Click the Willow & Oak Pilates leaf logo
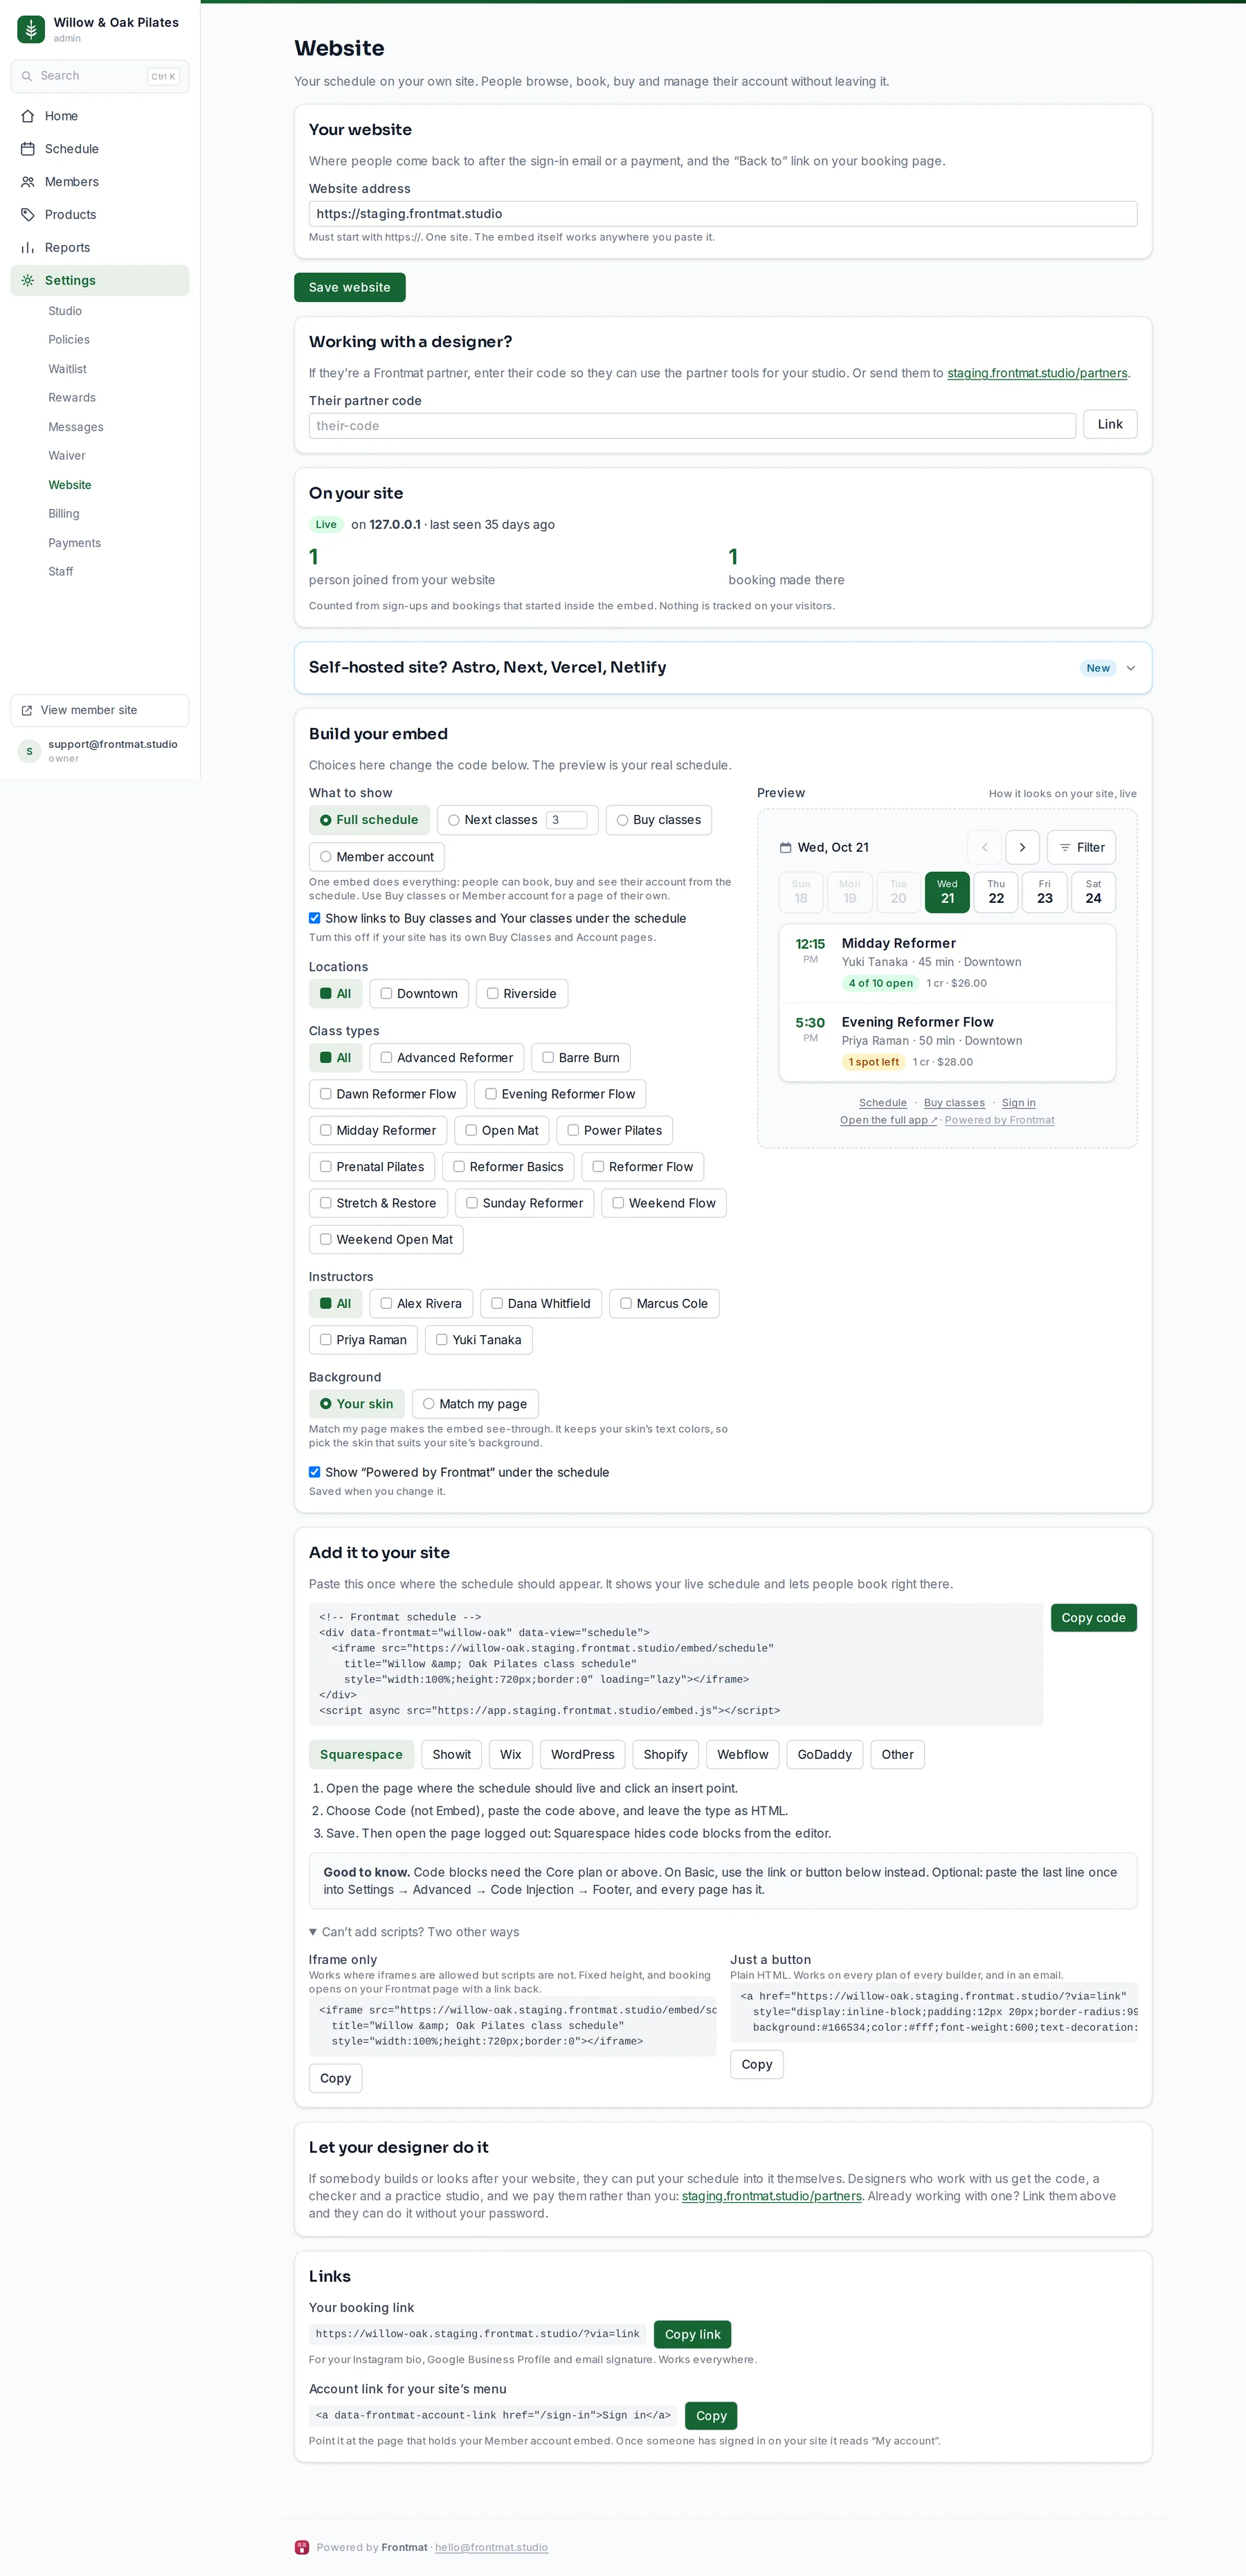Screen dimensions: 1246x2576 (31, 29)
